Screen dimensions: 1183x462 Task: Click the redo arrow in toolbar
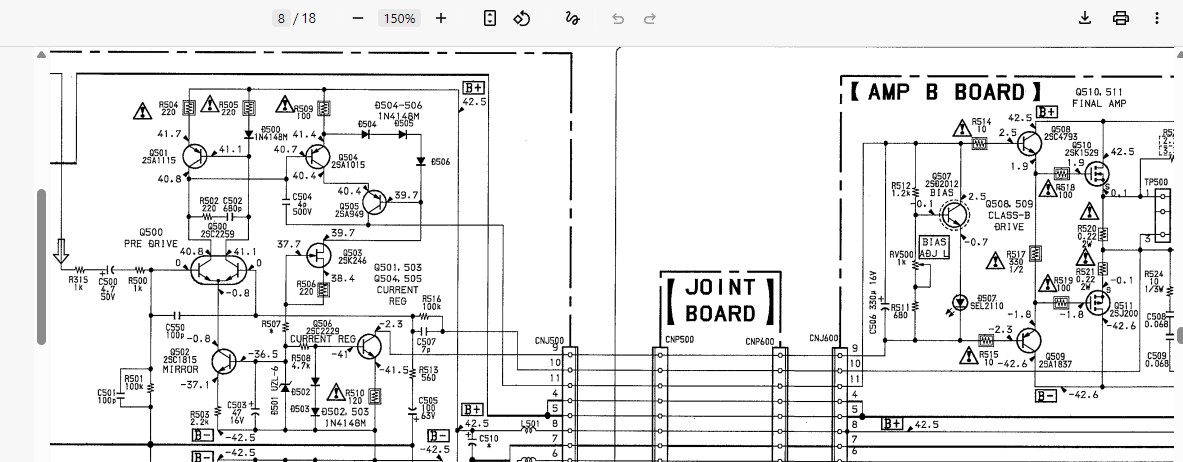coord(650,18)
